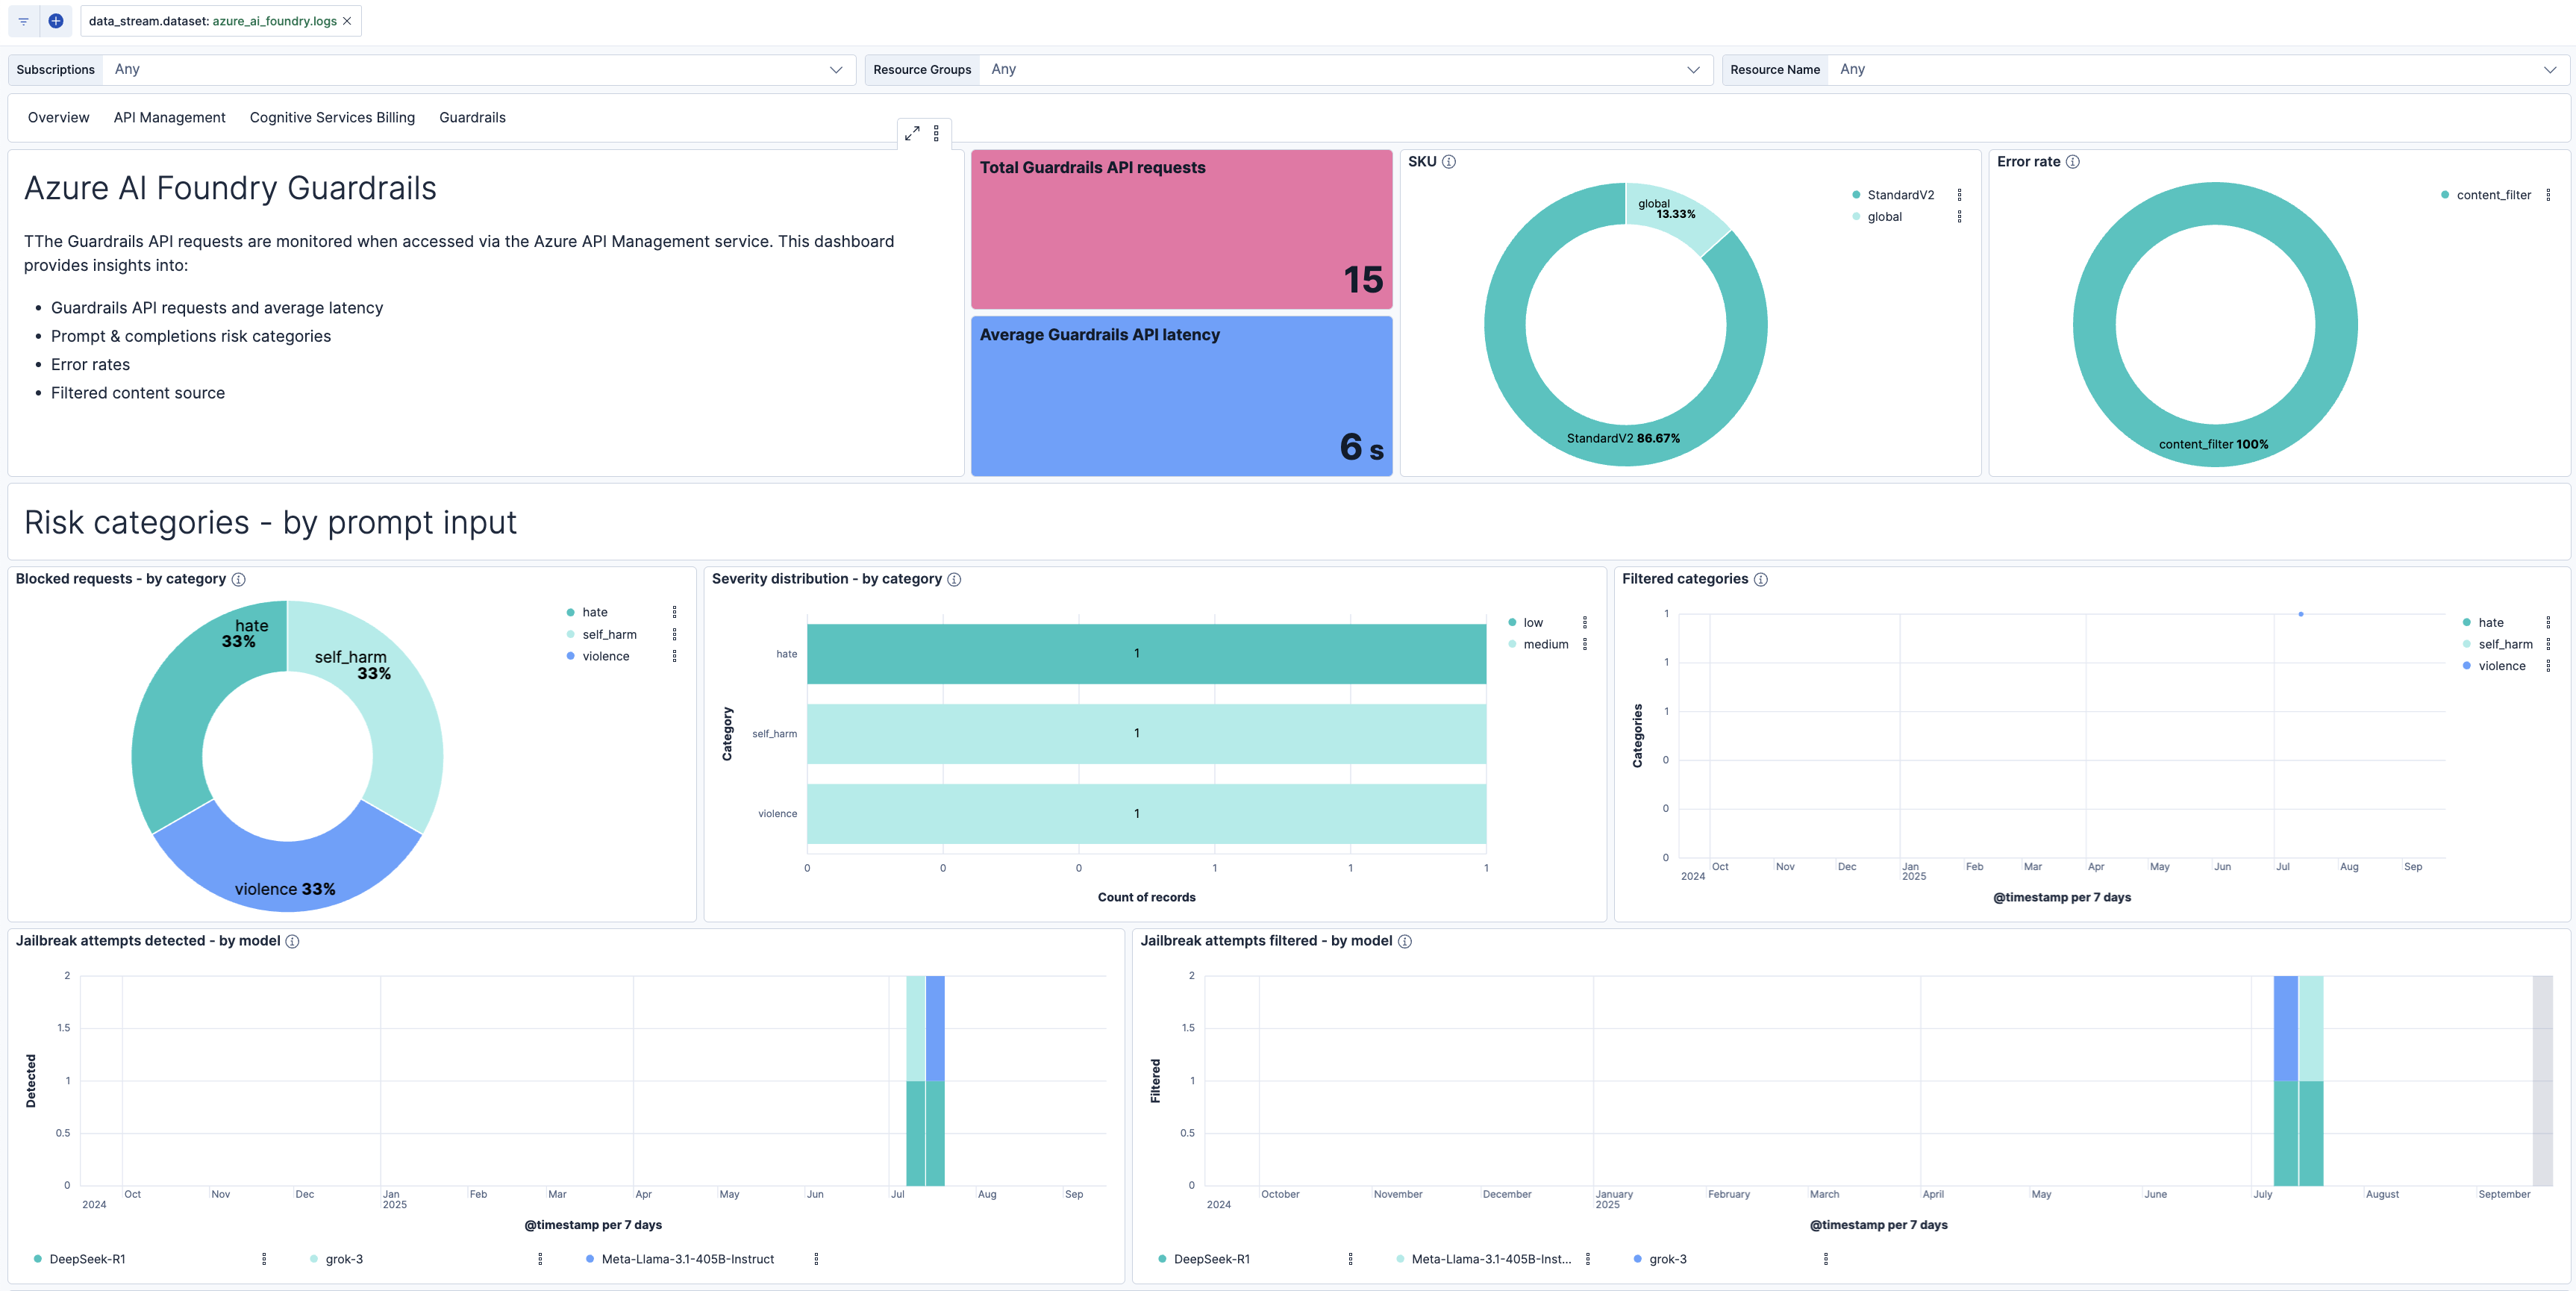Click the color dot beside self_harm legend entry

pos(571,633)
